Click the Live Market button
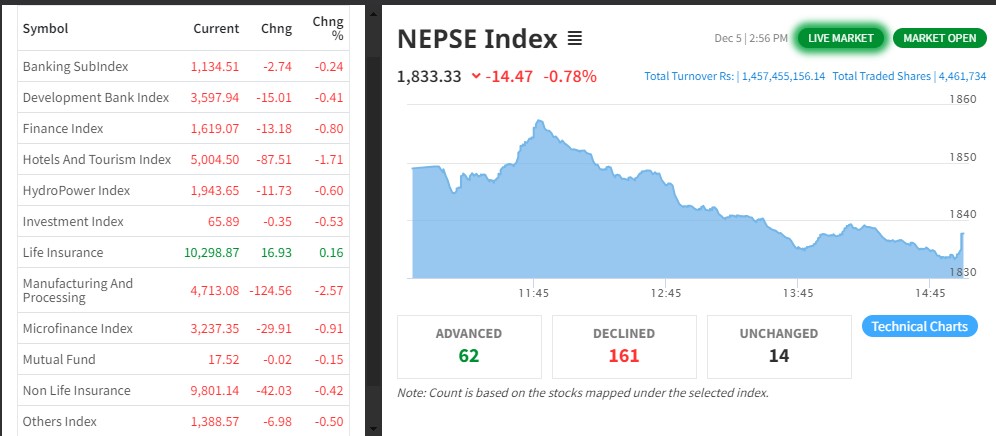Viewport: 996px width, 436px height. (x=840, y=39)
